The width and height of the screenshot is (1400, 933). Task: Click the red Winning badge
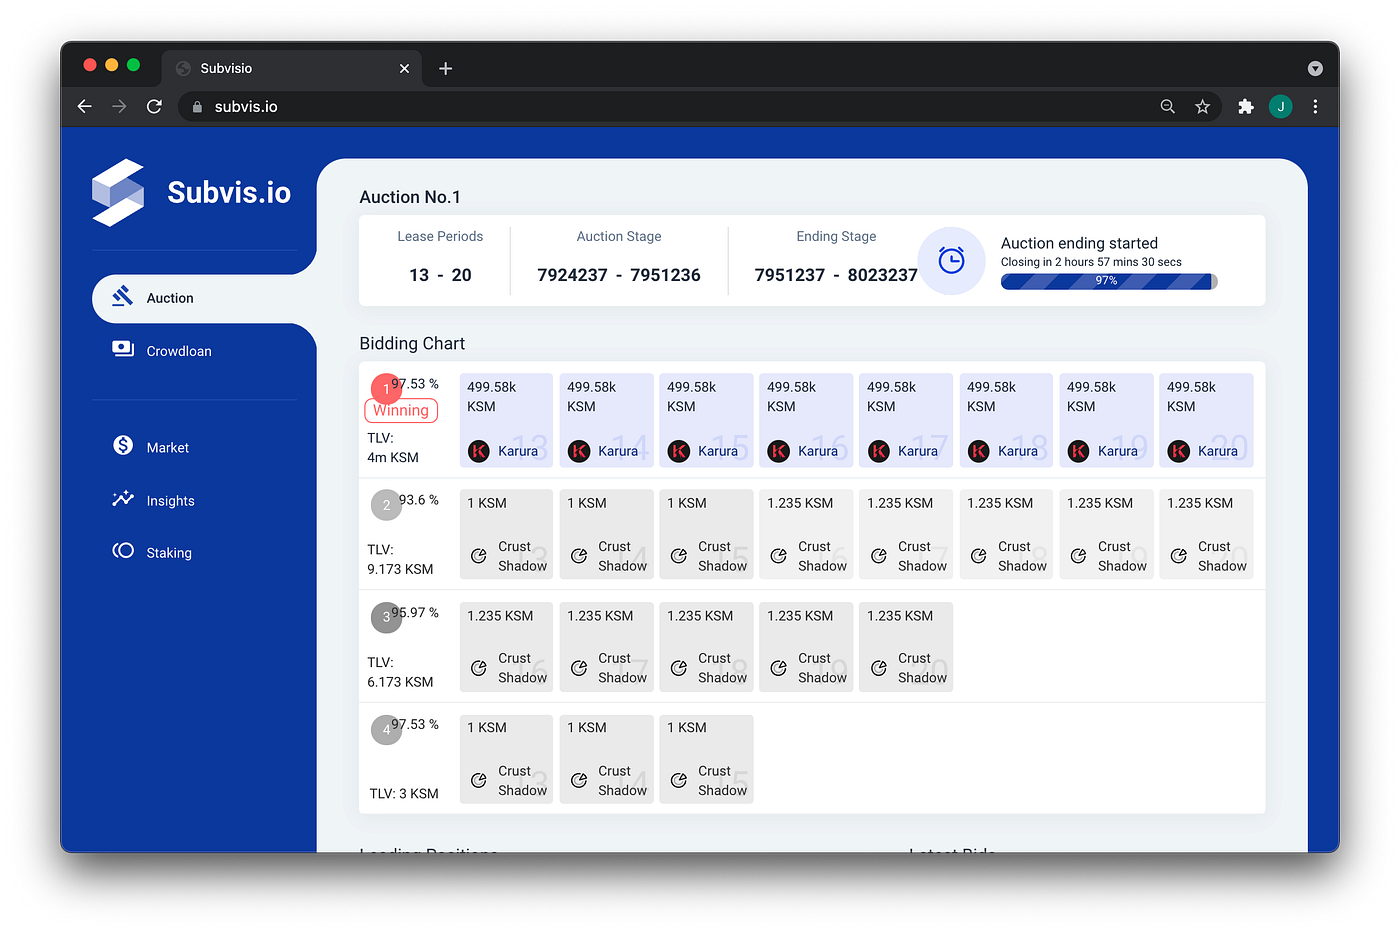click(401, 410)
